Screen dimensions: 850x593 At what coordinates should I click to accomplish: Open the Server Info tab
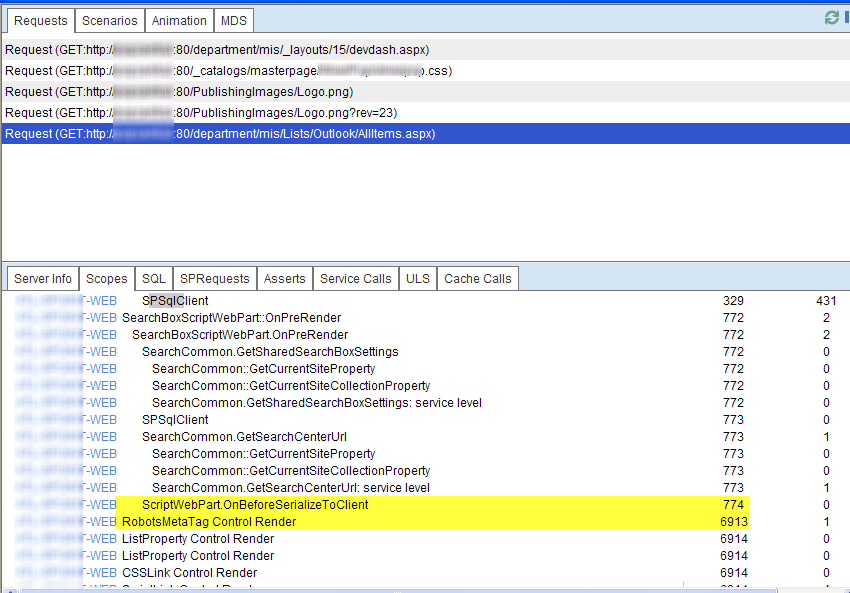43,279
